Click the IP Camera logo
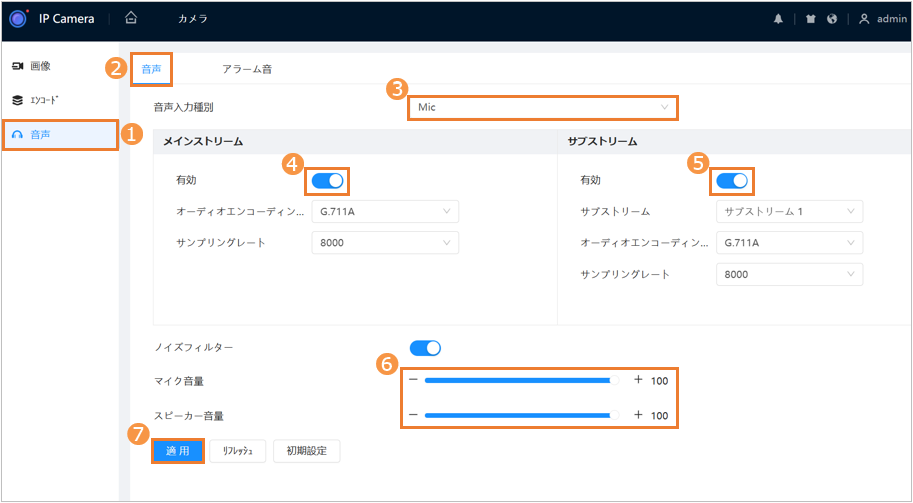Viewport: 913px width, 503px height. (x=18, y=18)
